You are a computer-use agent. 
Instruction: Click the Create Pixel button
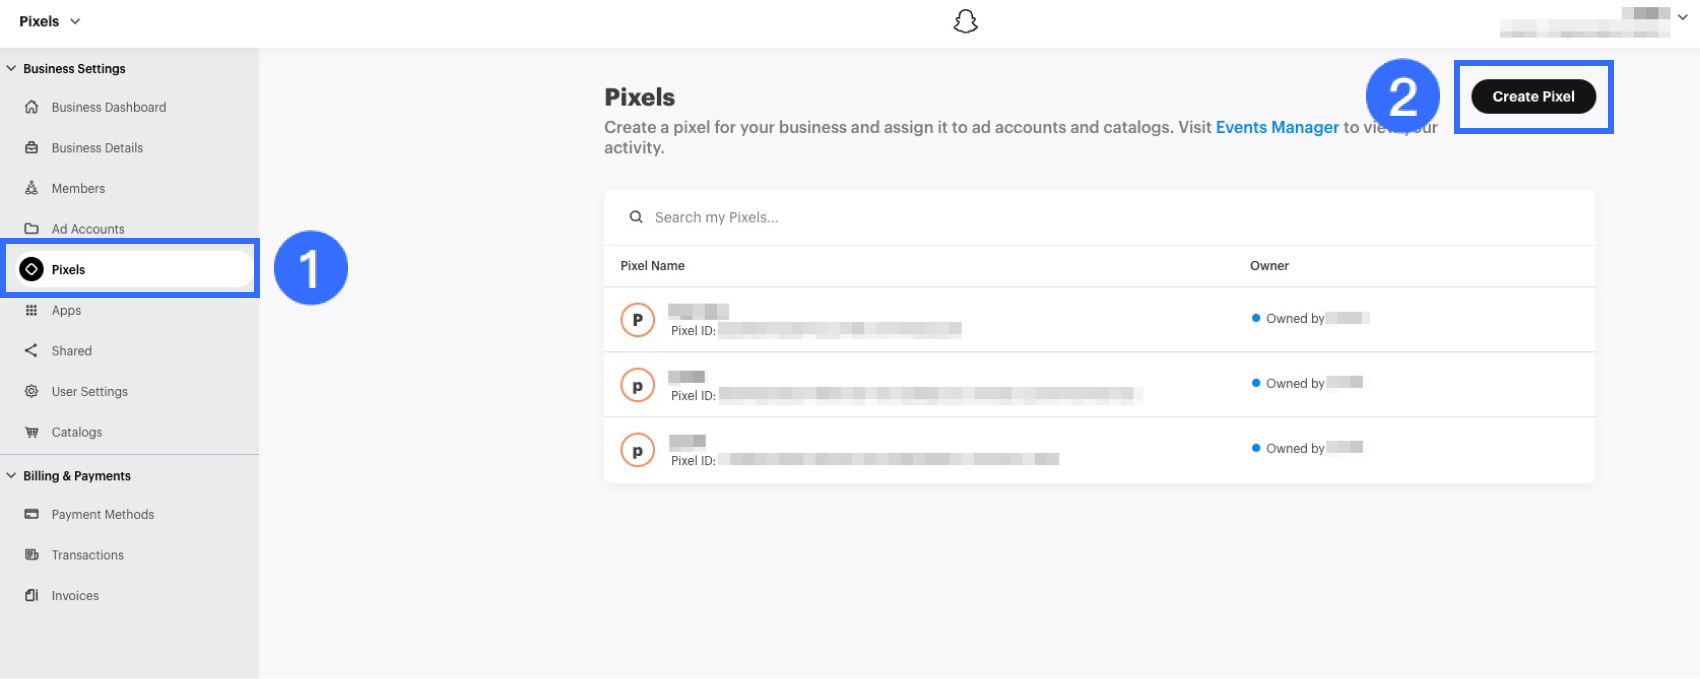pyautogui.click(x=1533, y=97)
